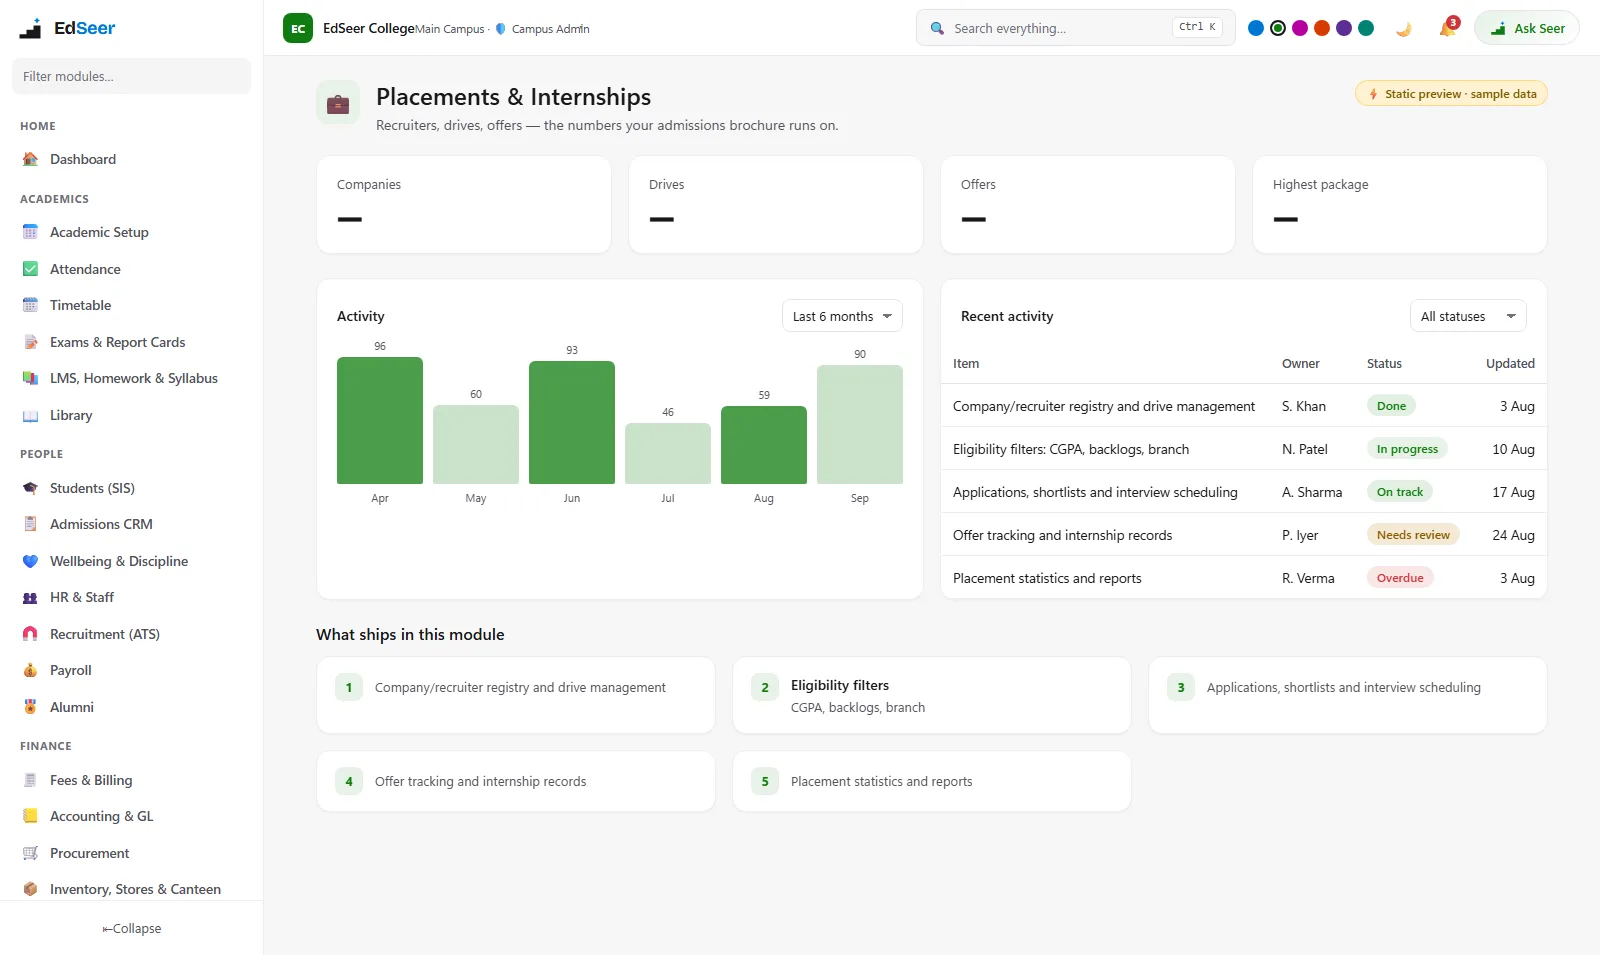Open the Attendance module

tap(131, 269)
